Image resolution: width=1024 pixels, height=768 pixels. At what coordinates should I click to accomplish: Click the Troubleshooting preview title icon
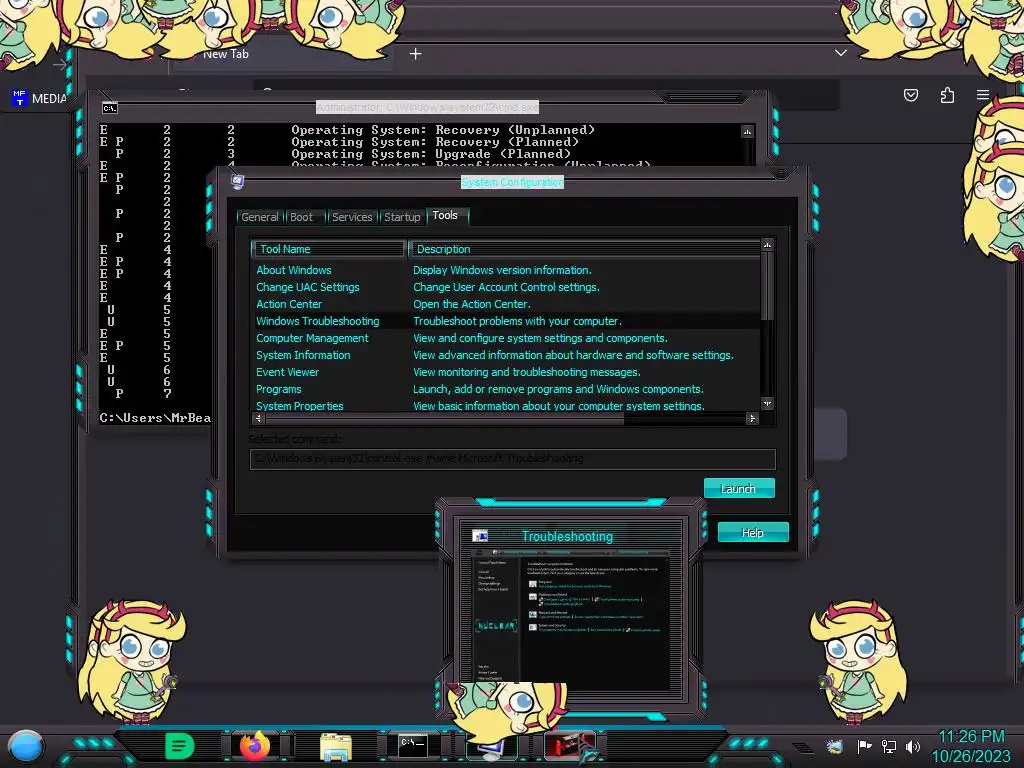tap(480, 536)
